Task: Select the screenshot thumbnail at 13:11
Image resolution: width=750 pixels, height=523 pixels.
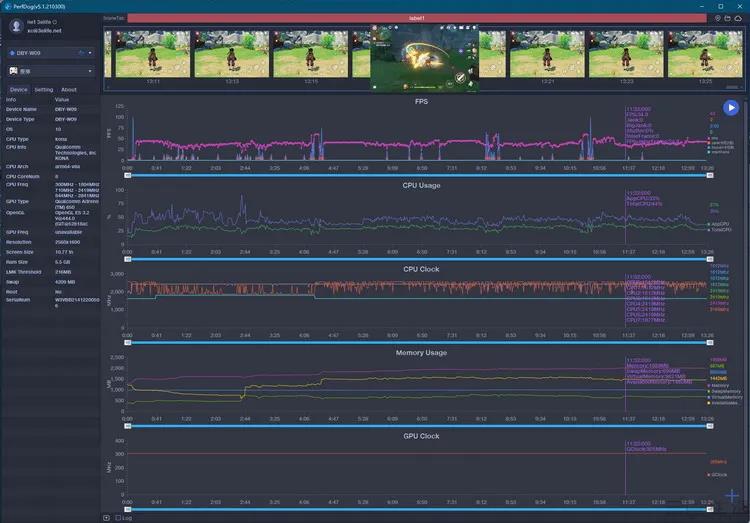Action: click(153, 54)
